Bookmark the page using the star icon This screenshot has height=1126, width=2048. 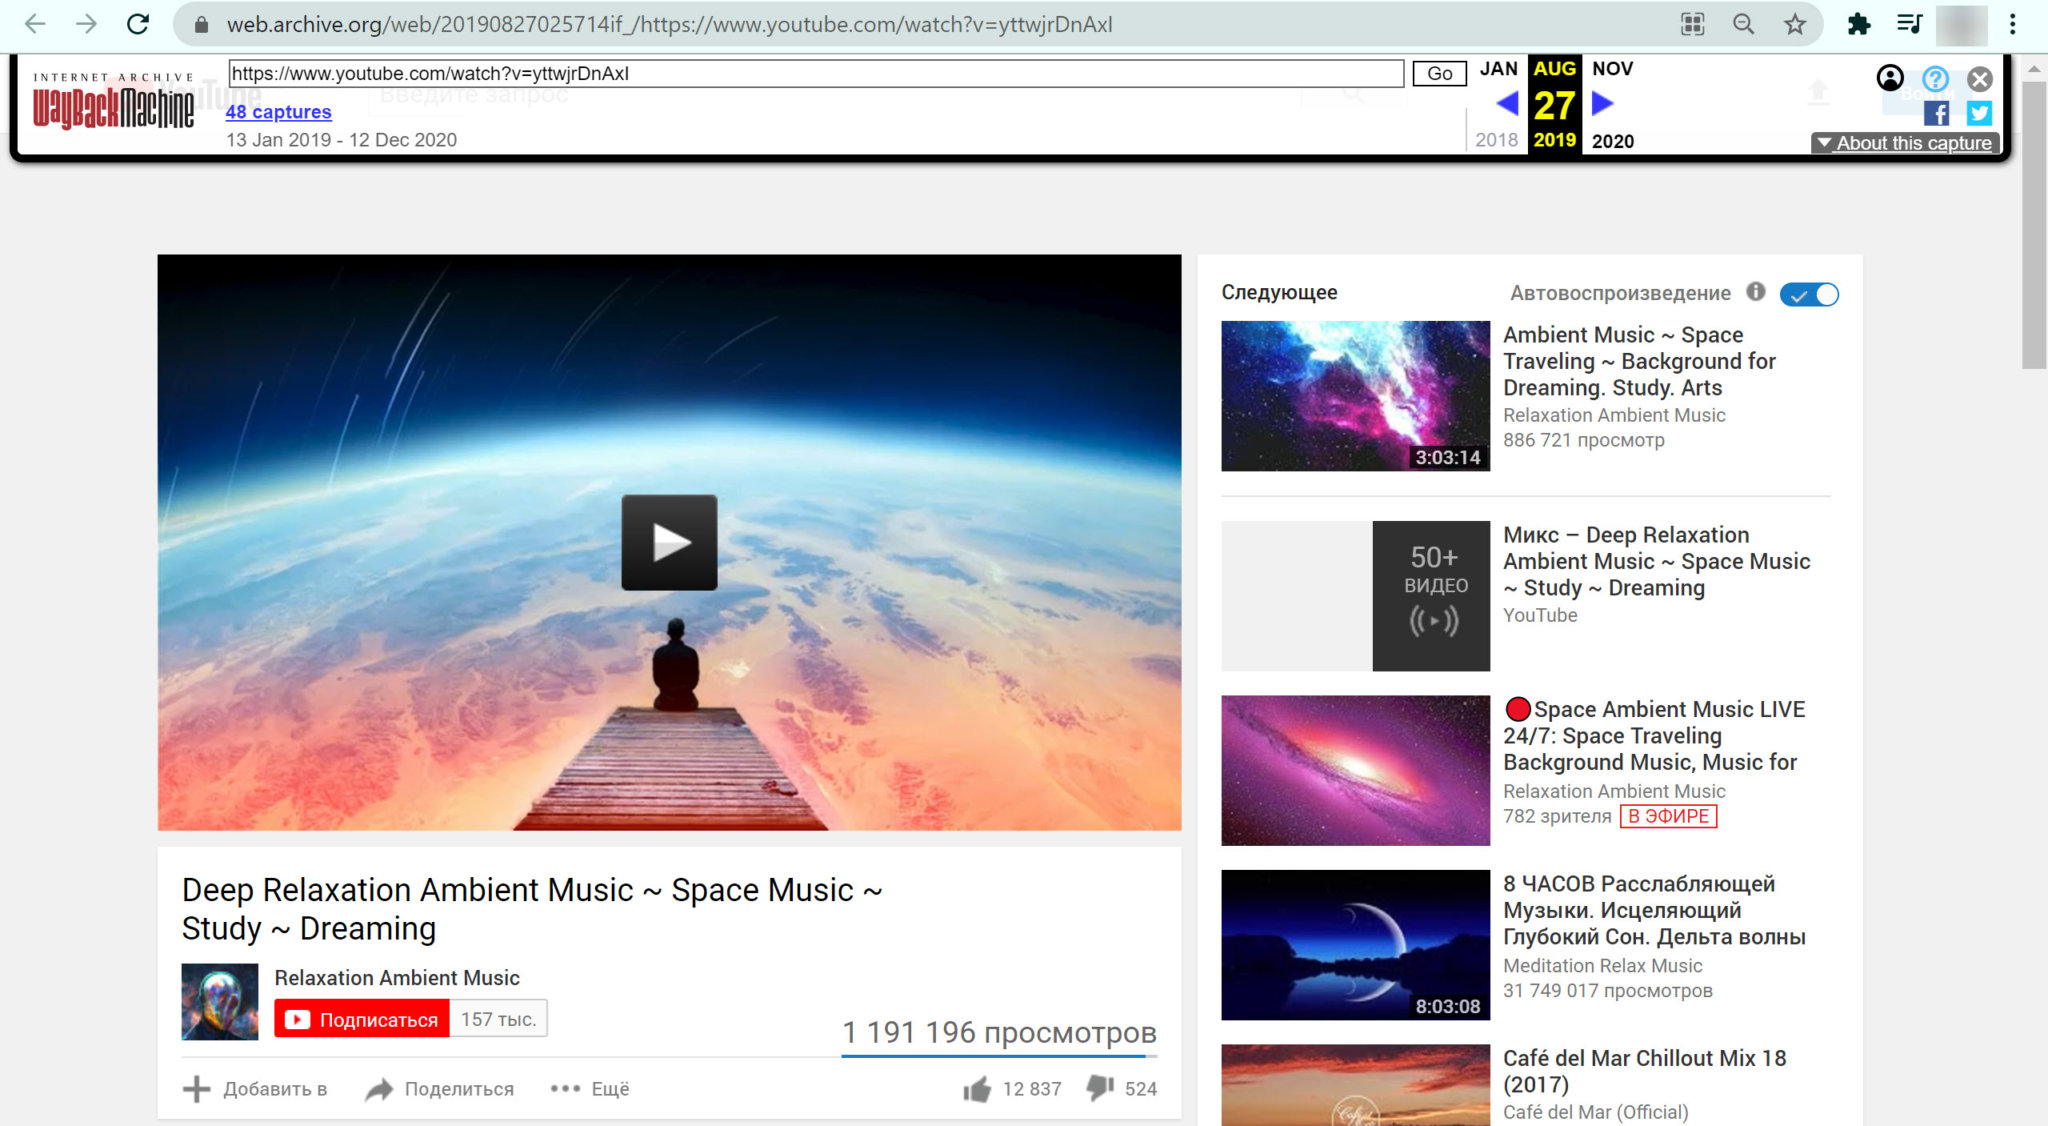(x=1793, y=24)
